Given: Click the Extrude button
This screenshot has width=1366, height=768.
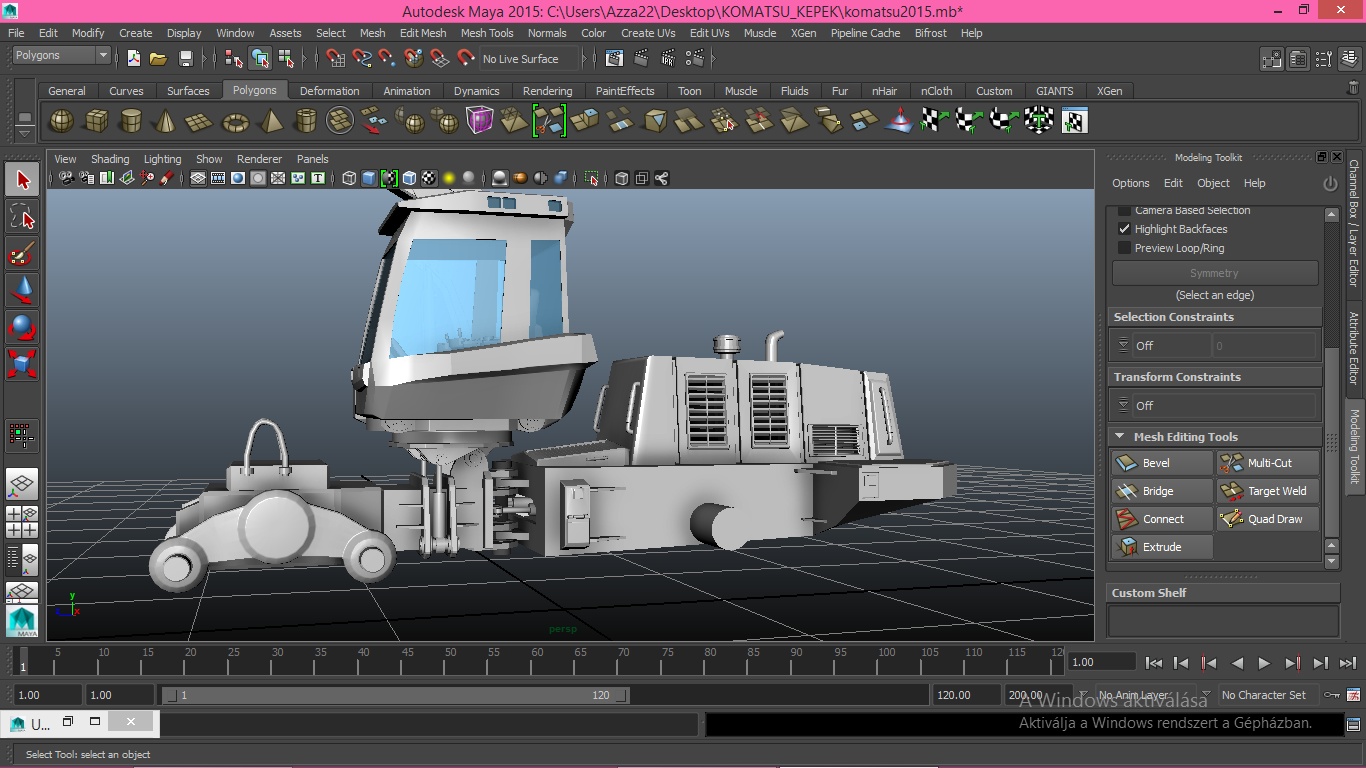Looking at the screenshot, I should coord(1162,547).
